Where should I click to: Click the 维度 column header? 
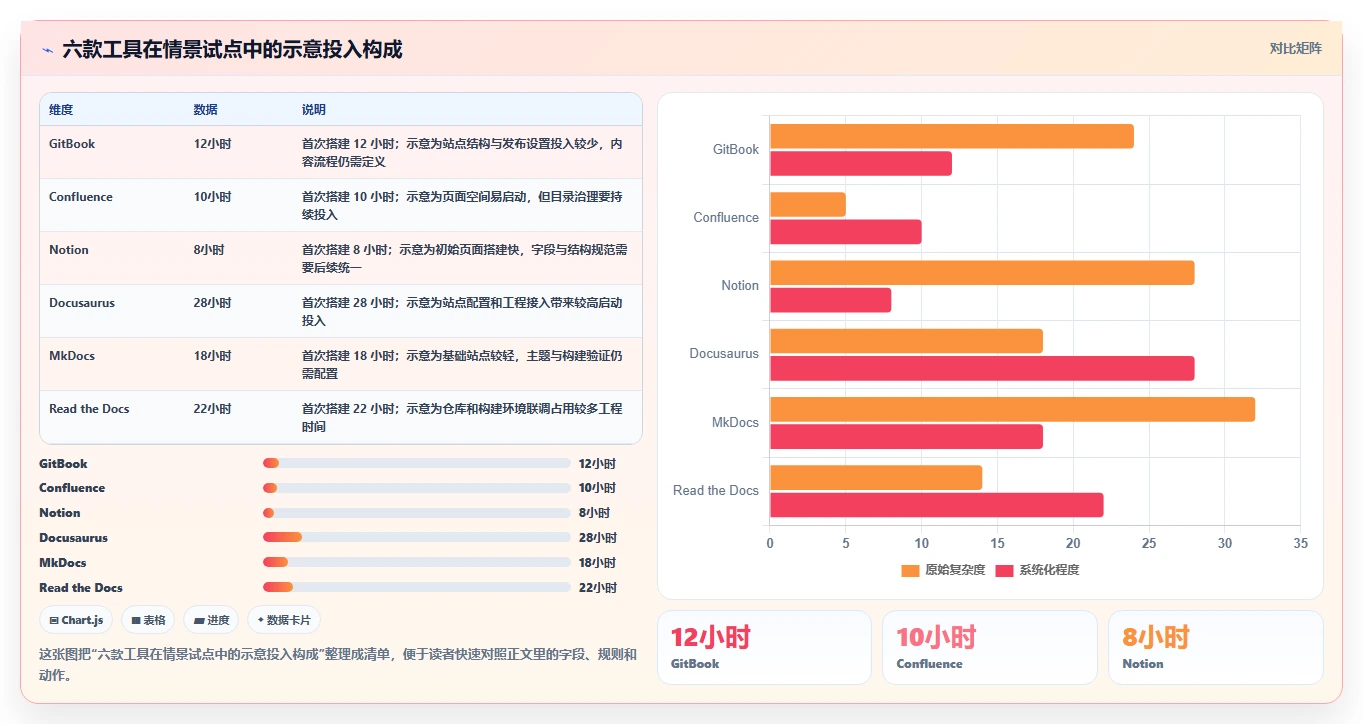(x=61, y=110)
